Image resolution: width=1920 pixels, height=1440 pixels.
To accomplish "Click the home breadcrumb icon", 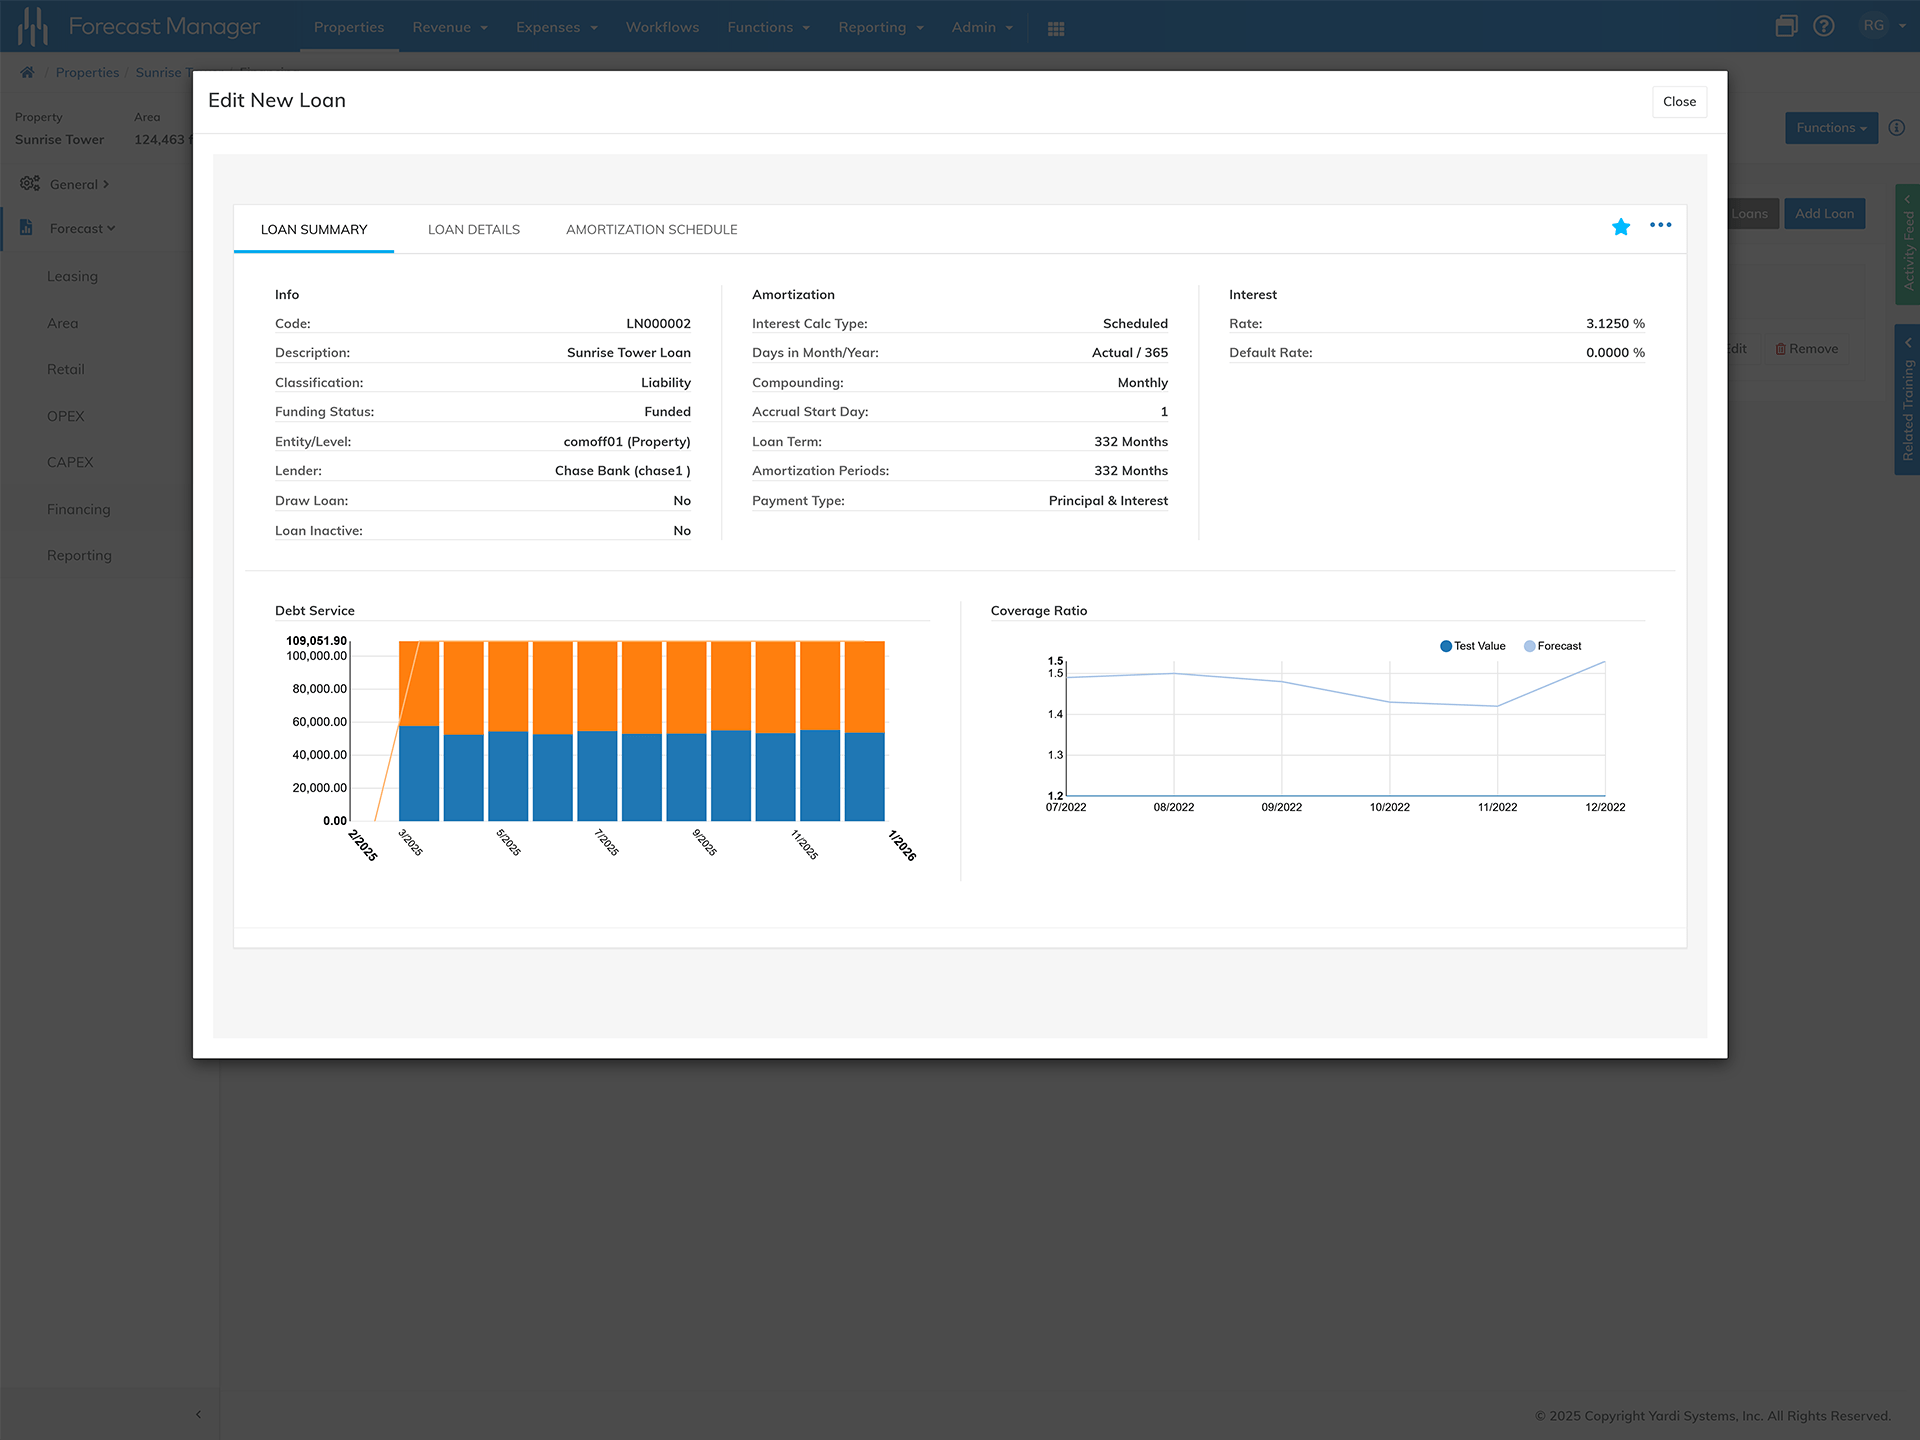I will (x=27, y=72).
